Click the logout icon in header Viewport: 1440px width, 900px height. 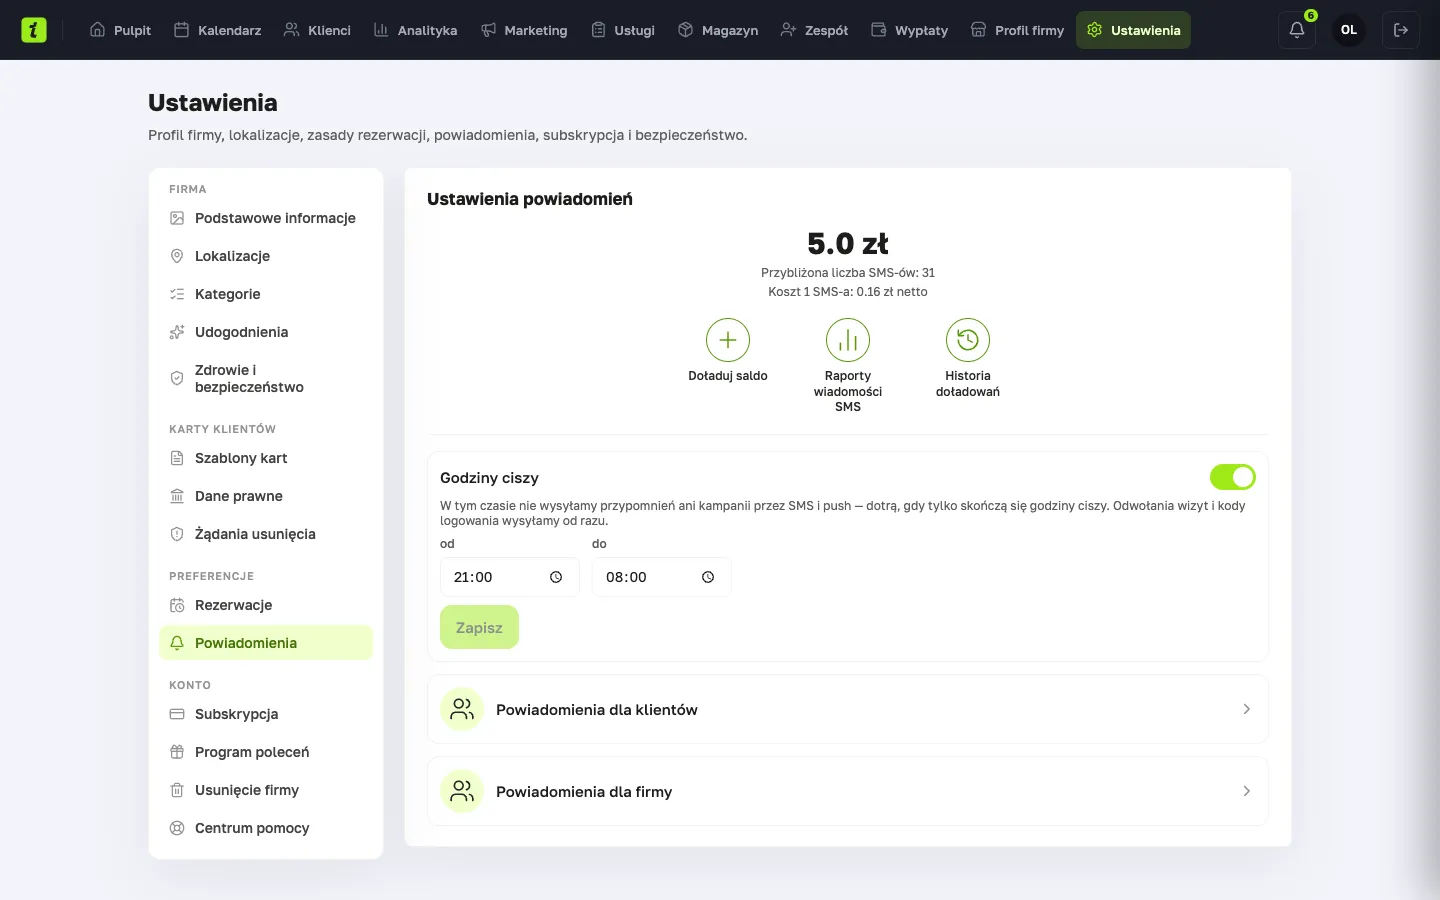(1401, 30)
